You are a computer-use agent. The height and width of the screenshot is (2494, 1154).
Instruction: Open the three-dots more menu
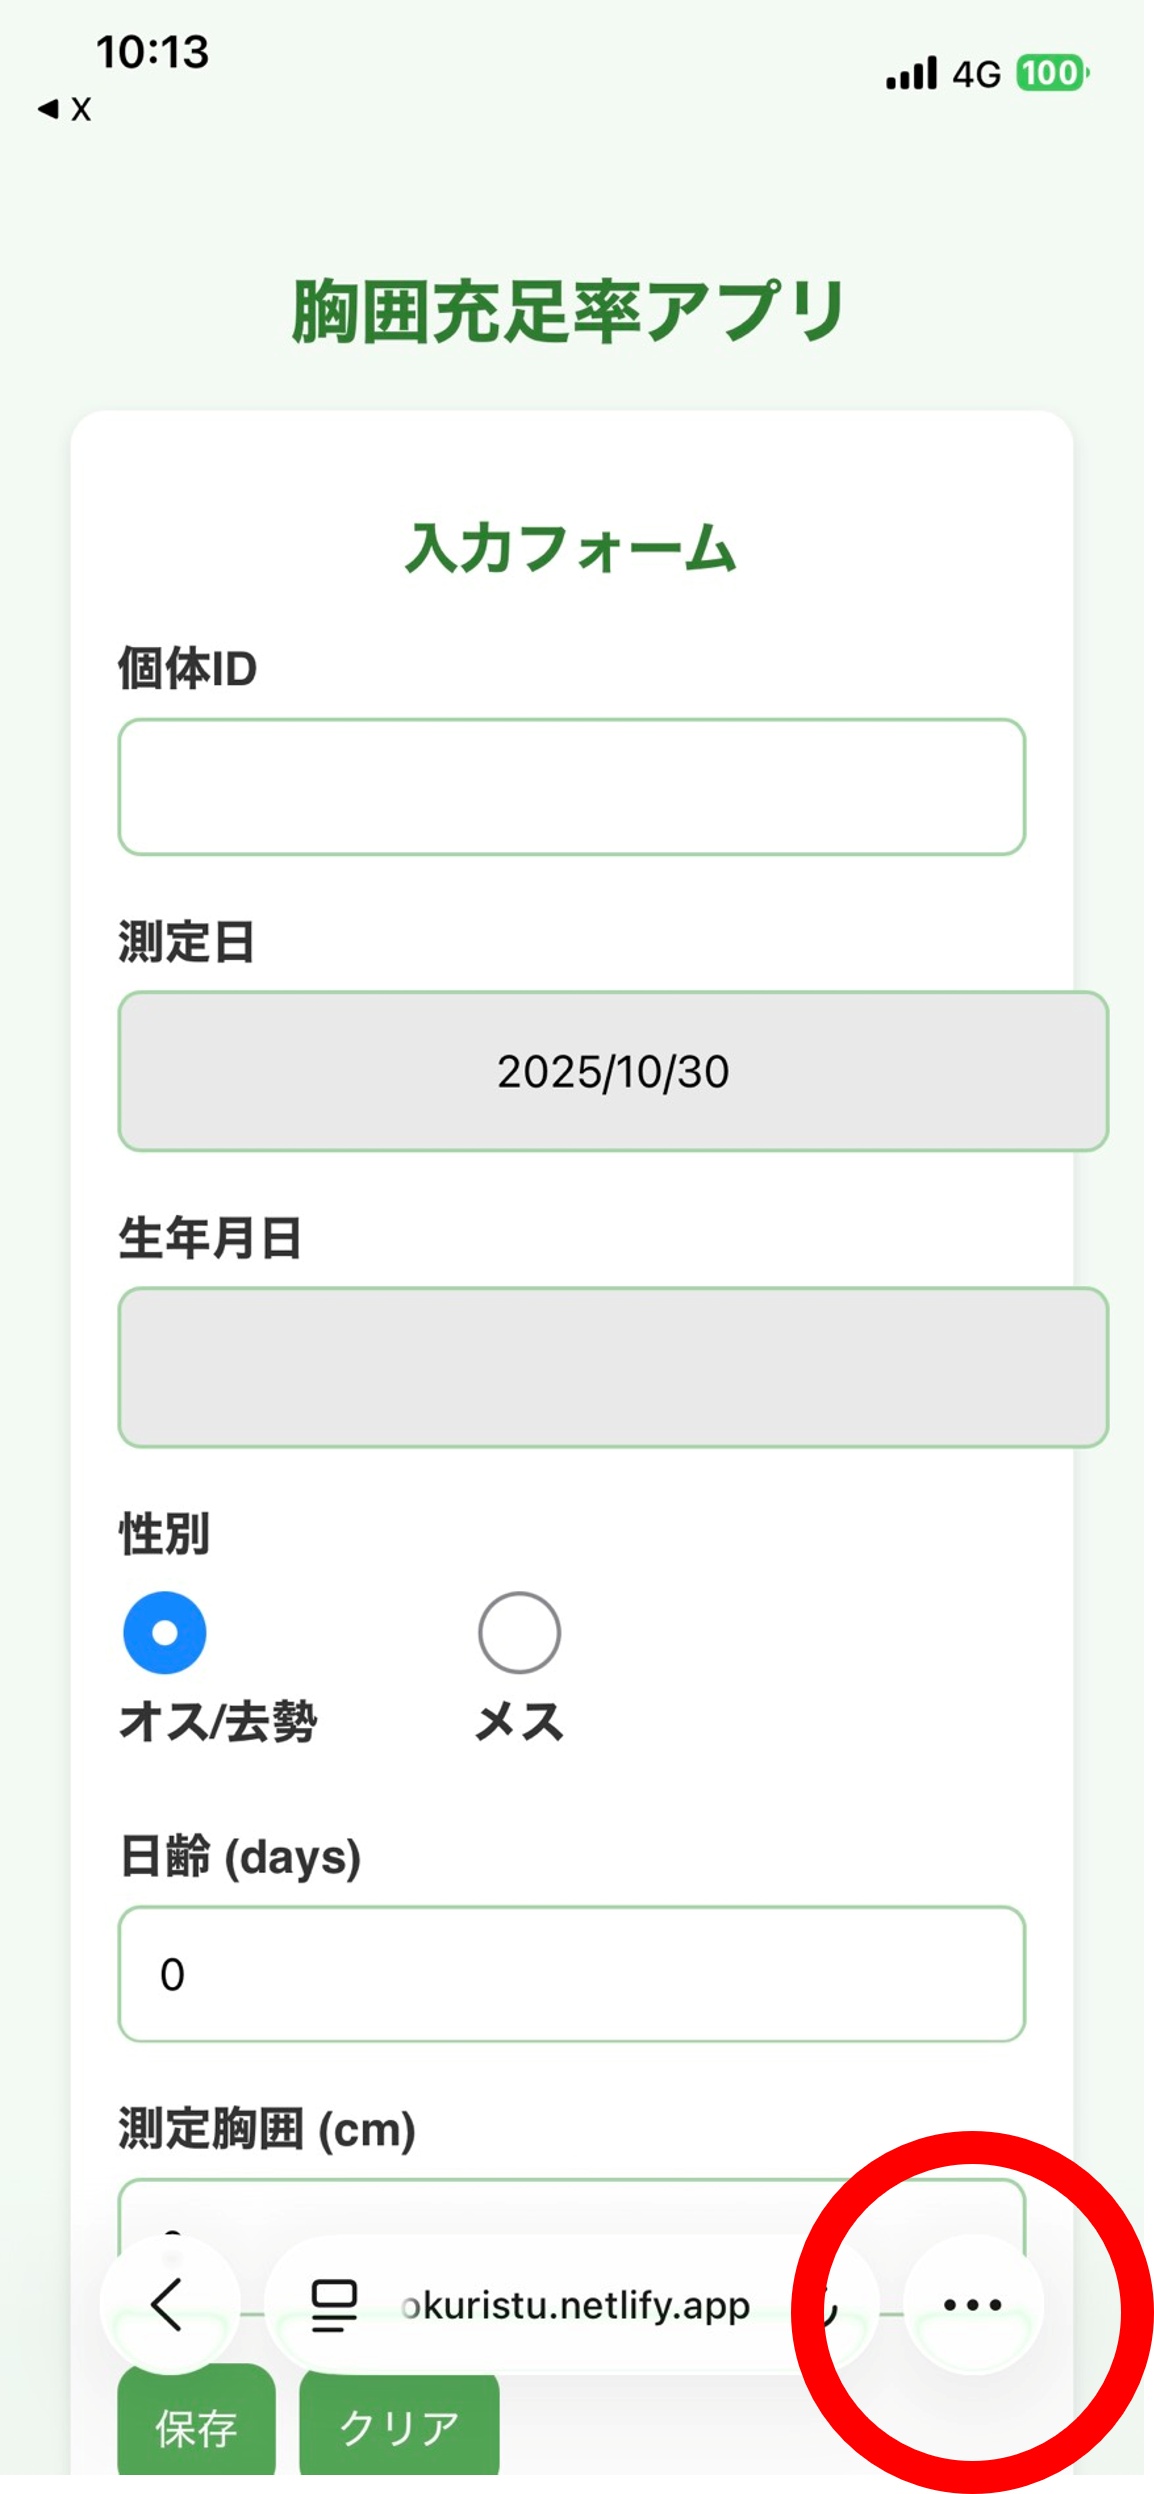[972, 2304]
